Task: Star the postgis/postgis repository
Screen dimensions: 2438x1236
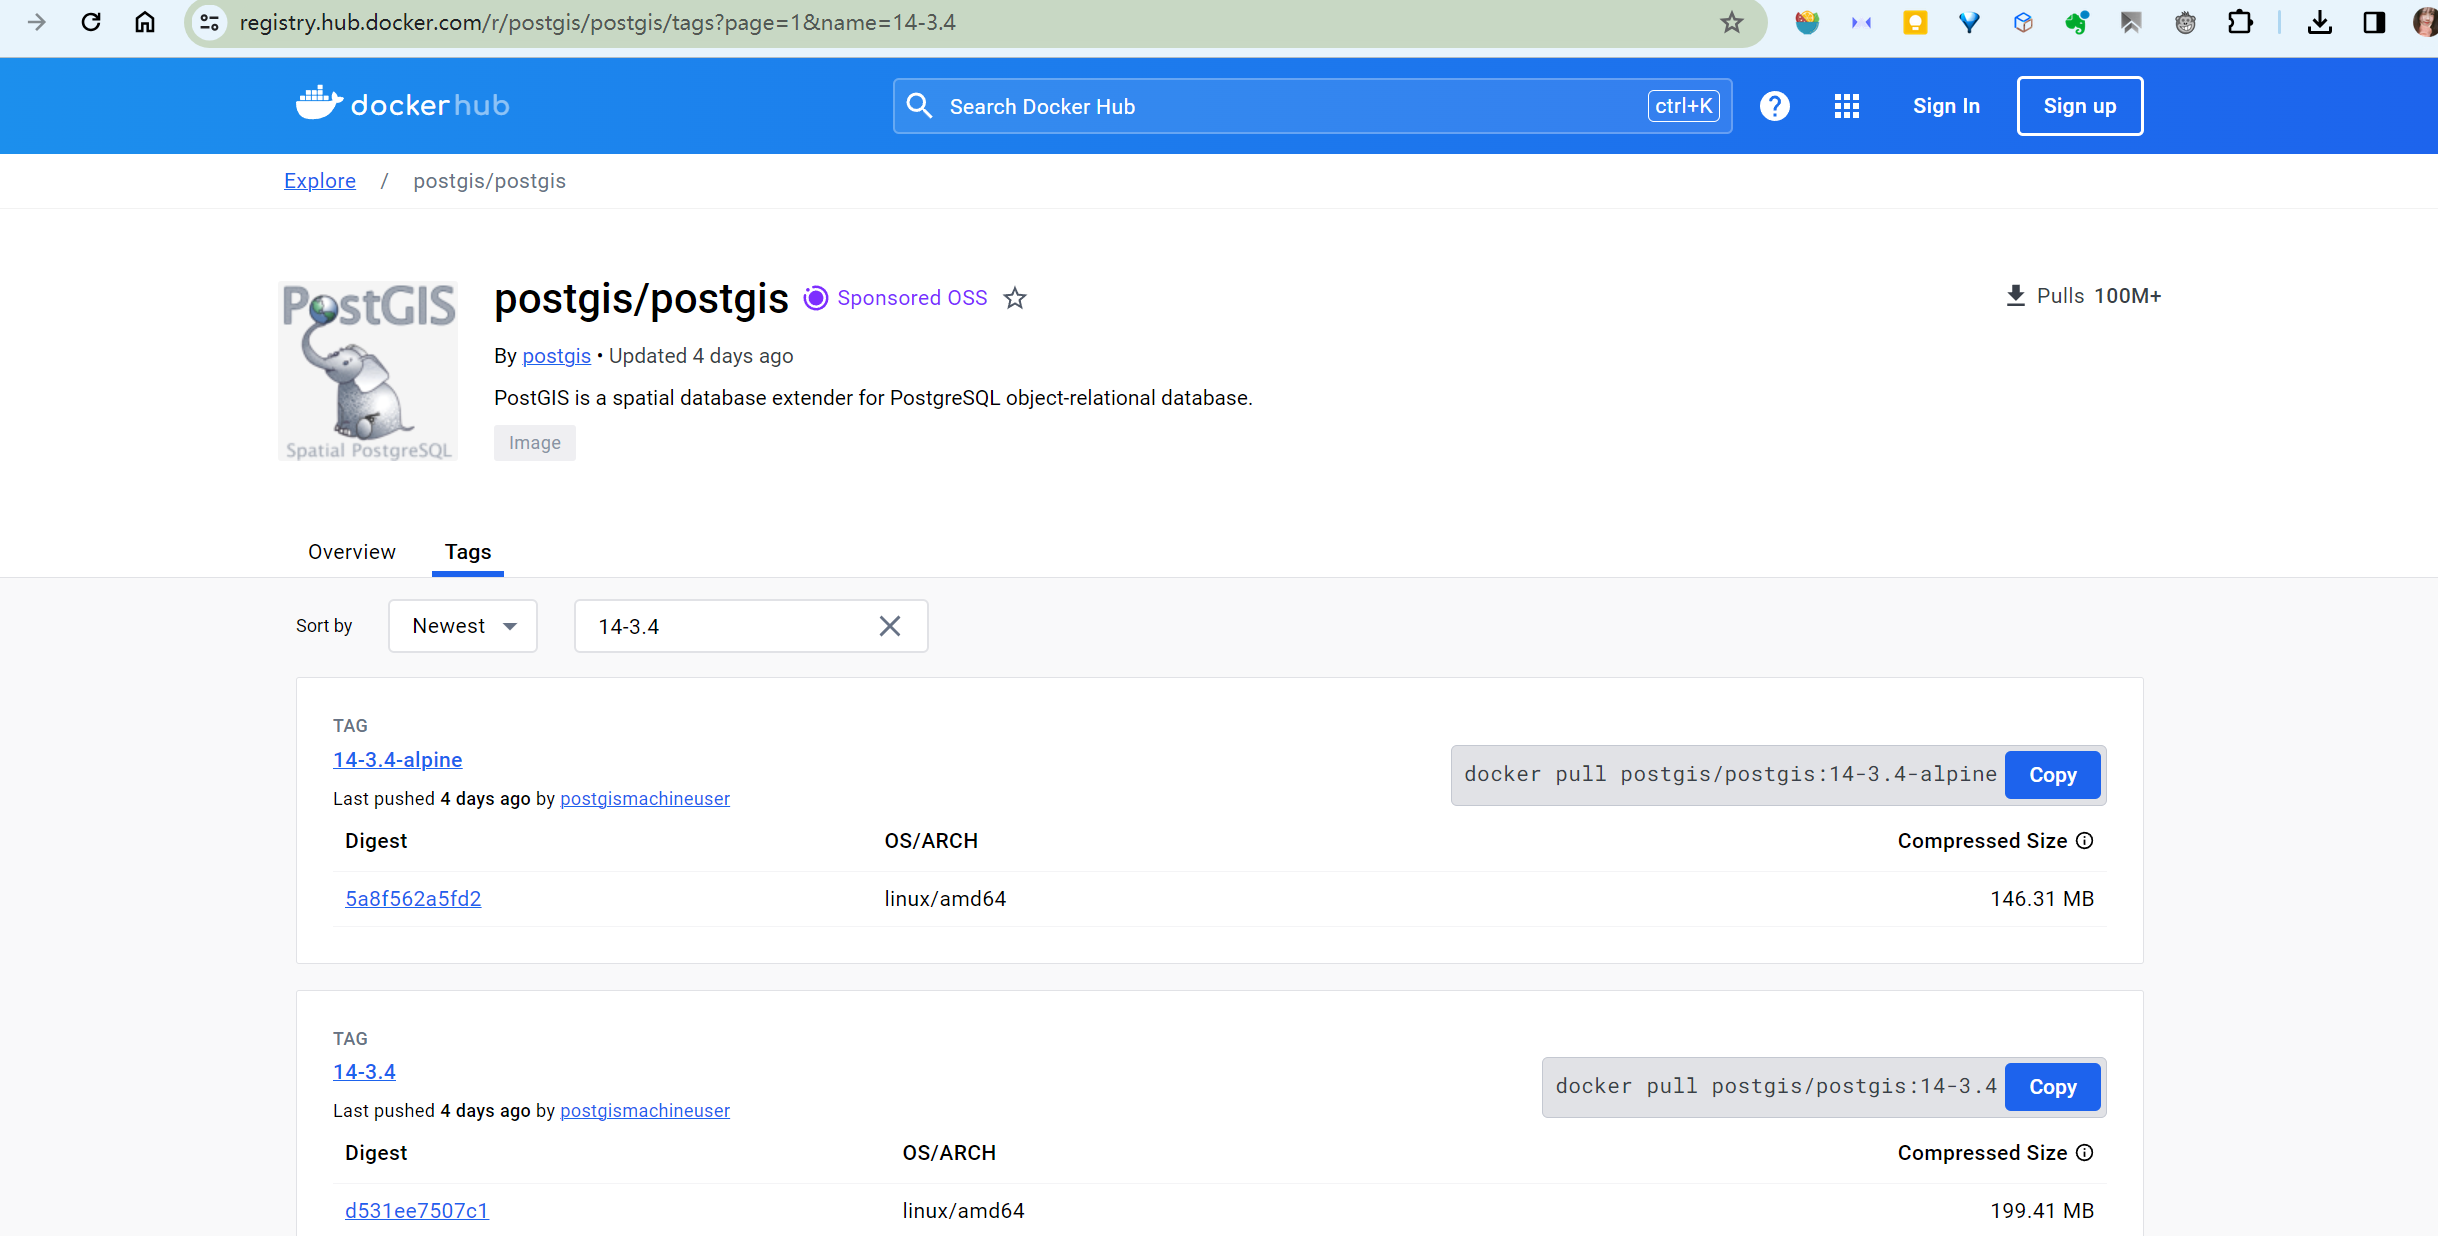Action: pyautogui.click(x=1015, y=298)
